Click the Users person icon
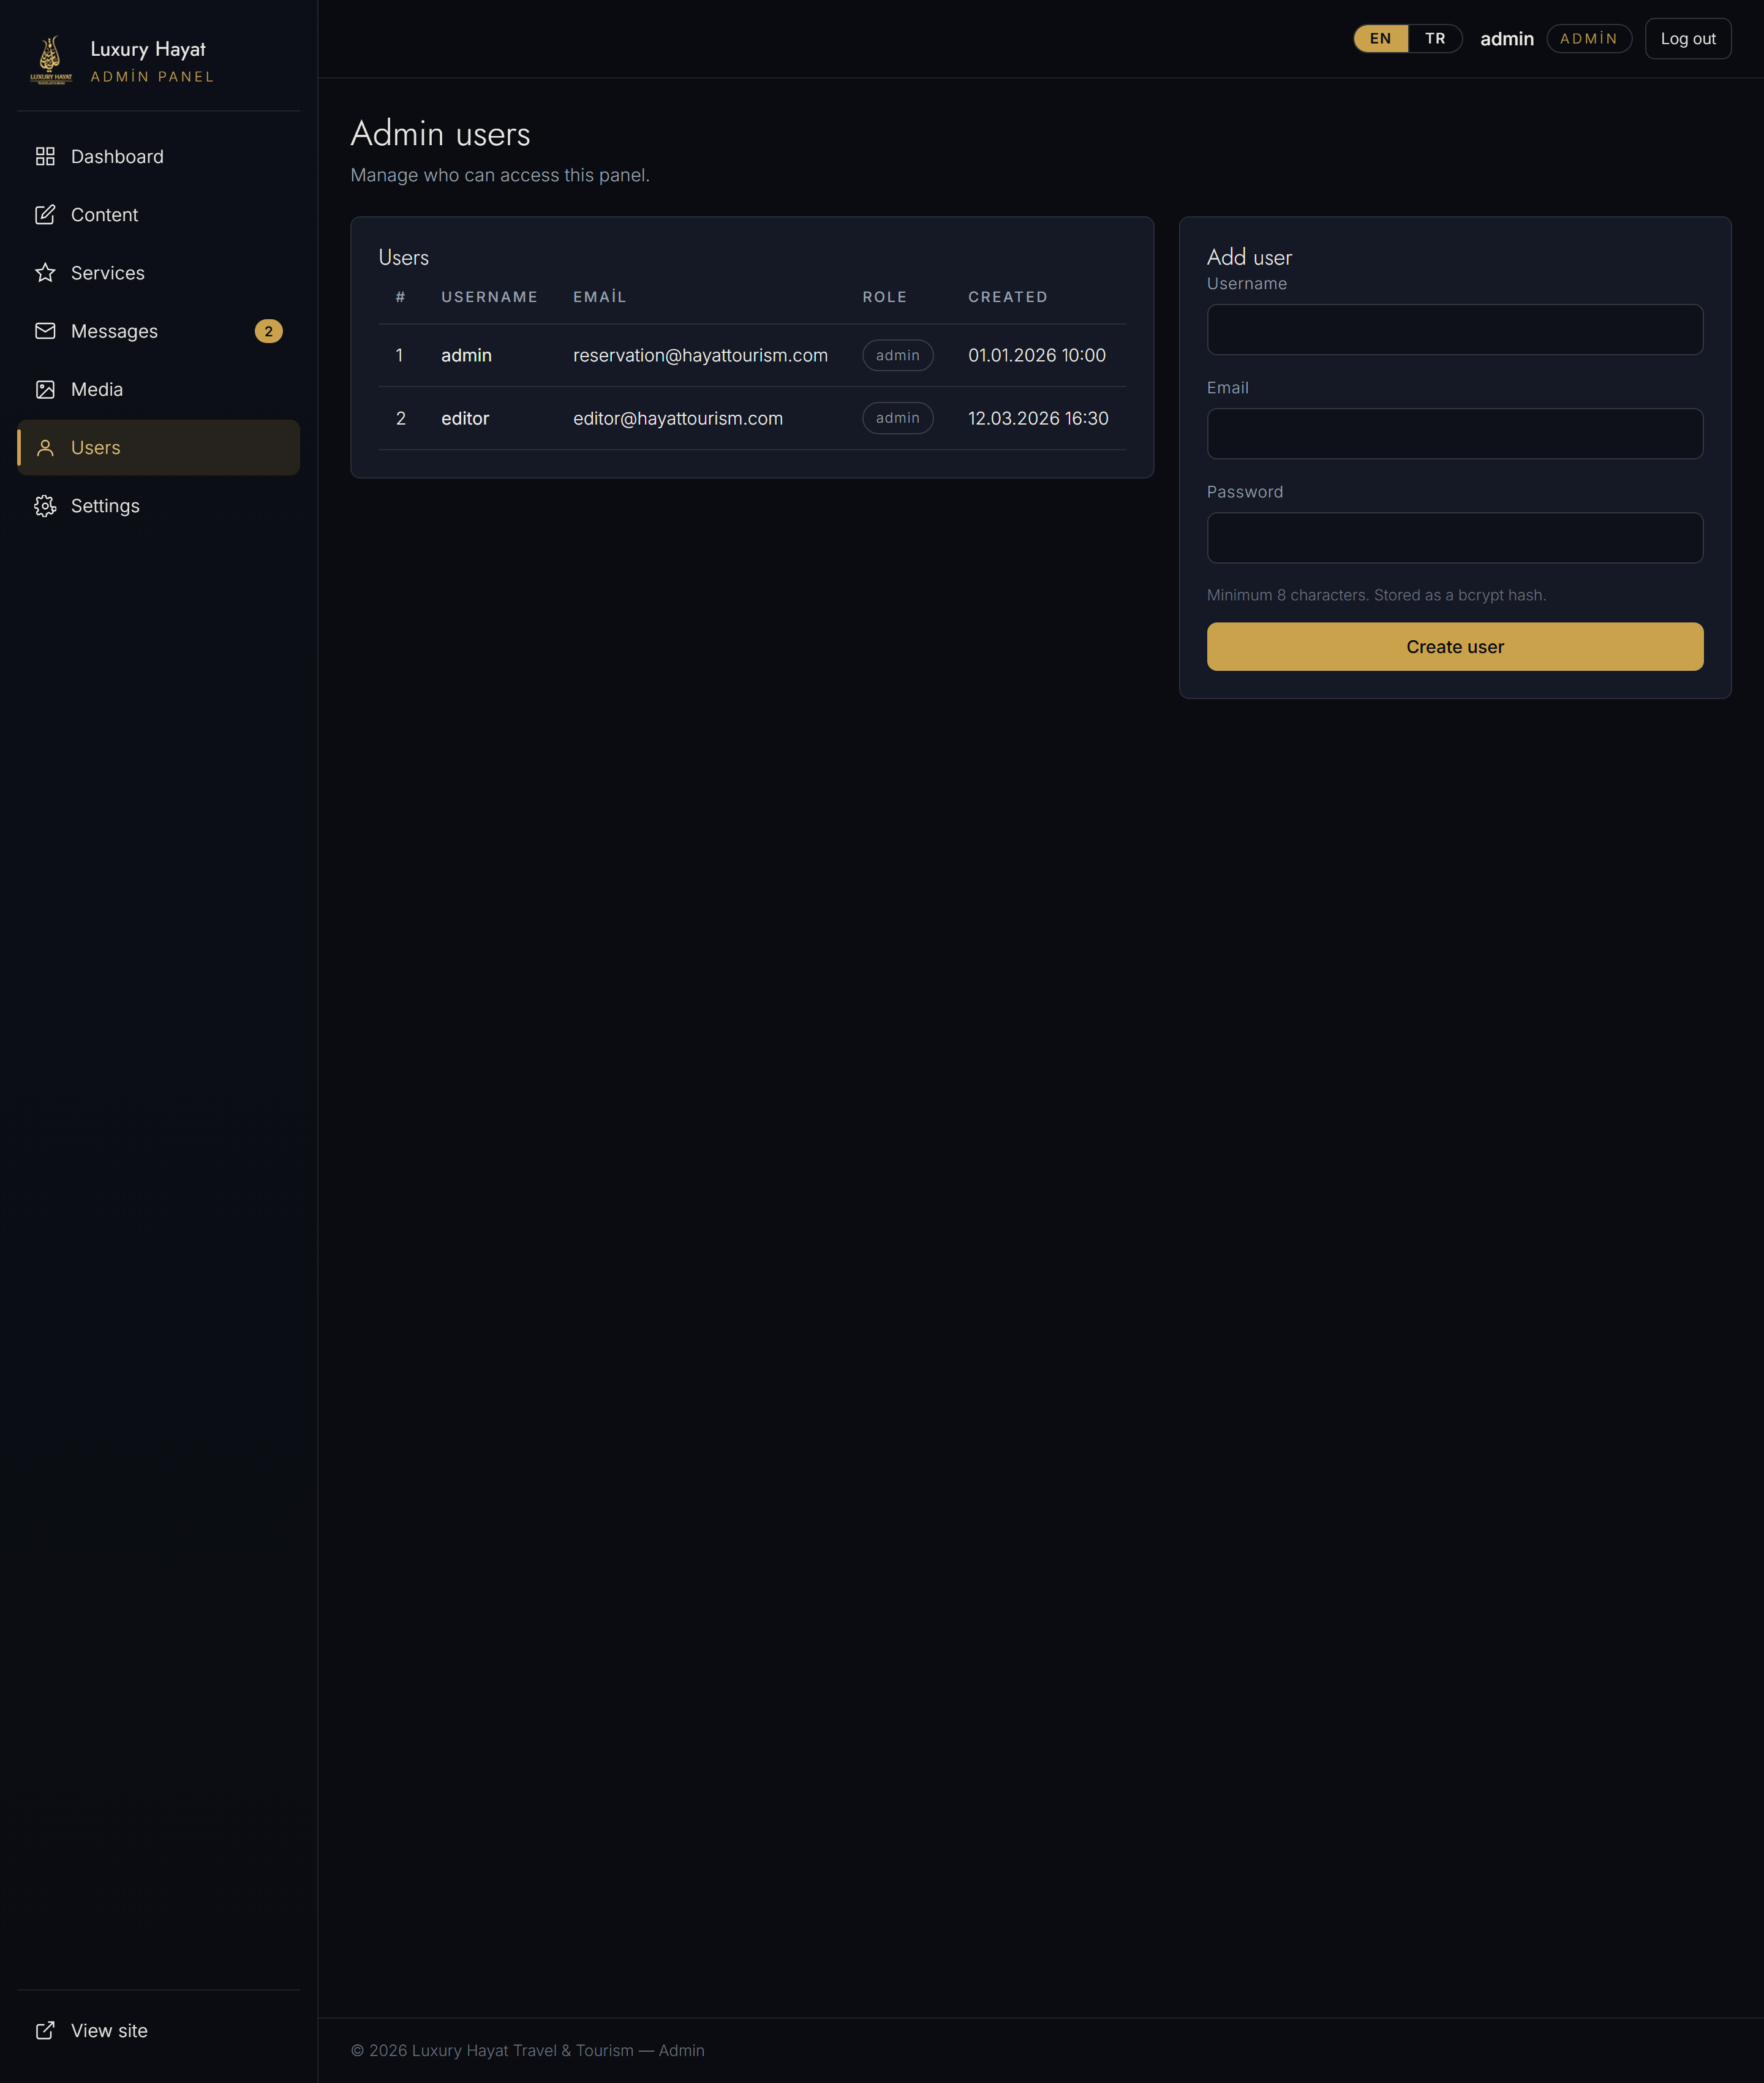The image size is (1764, 2083). pos(45,447)
